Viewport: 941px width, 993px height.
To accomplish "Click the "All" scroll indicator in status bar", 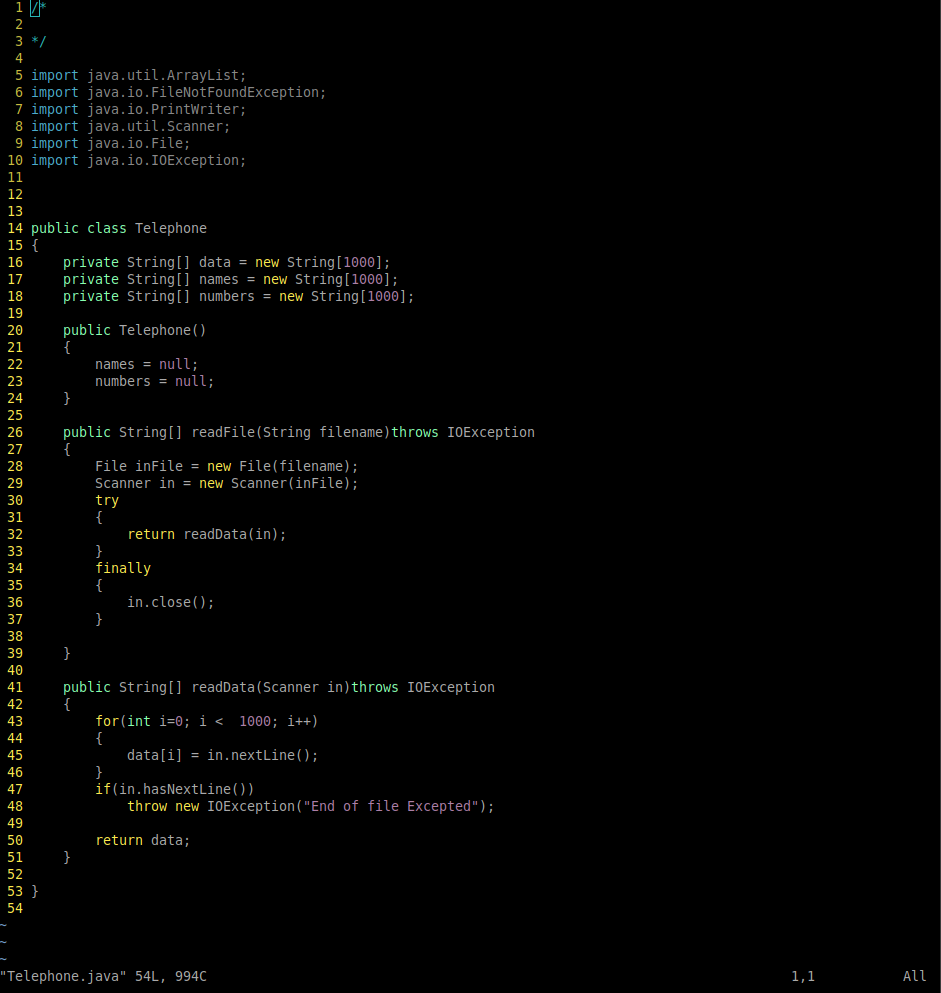I will (913, 976).
